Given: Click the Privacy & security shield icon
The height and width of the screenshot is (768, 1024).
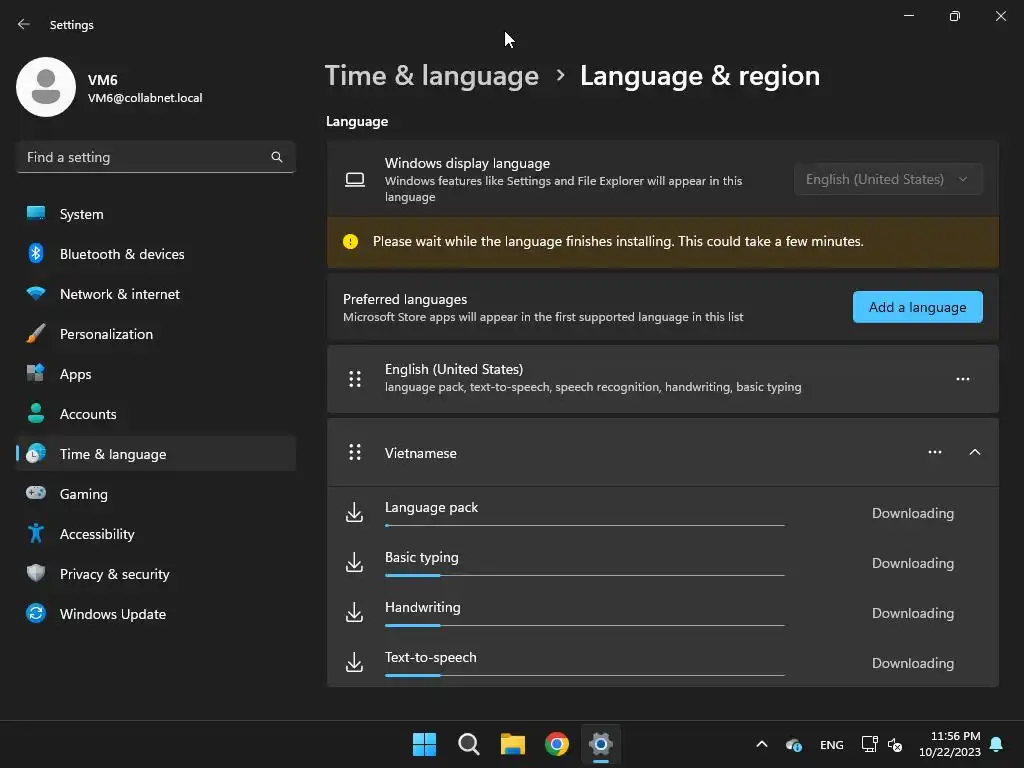Looking at the screenshot, I should [36, 573].
